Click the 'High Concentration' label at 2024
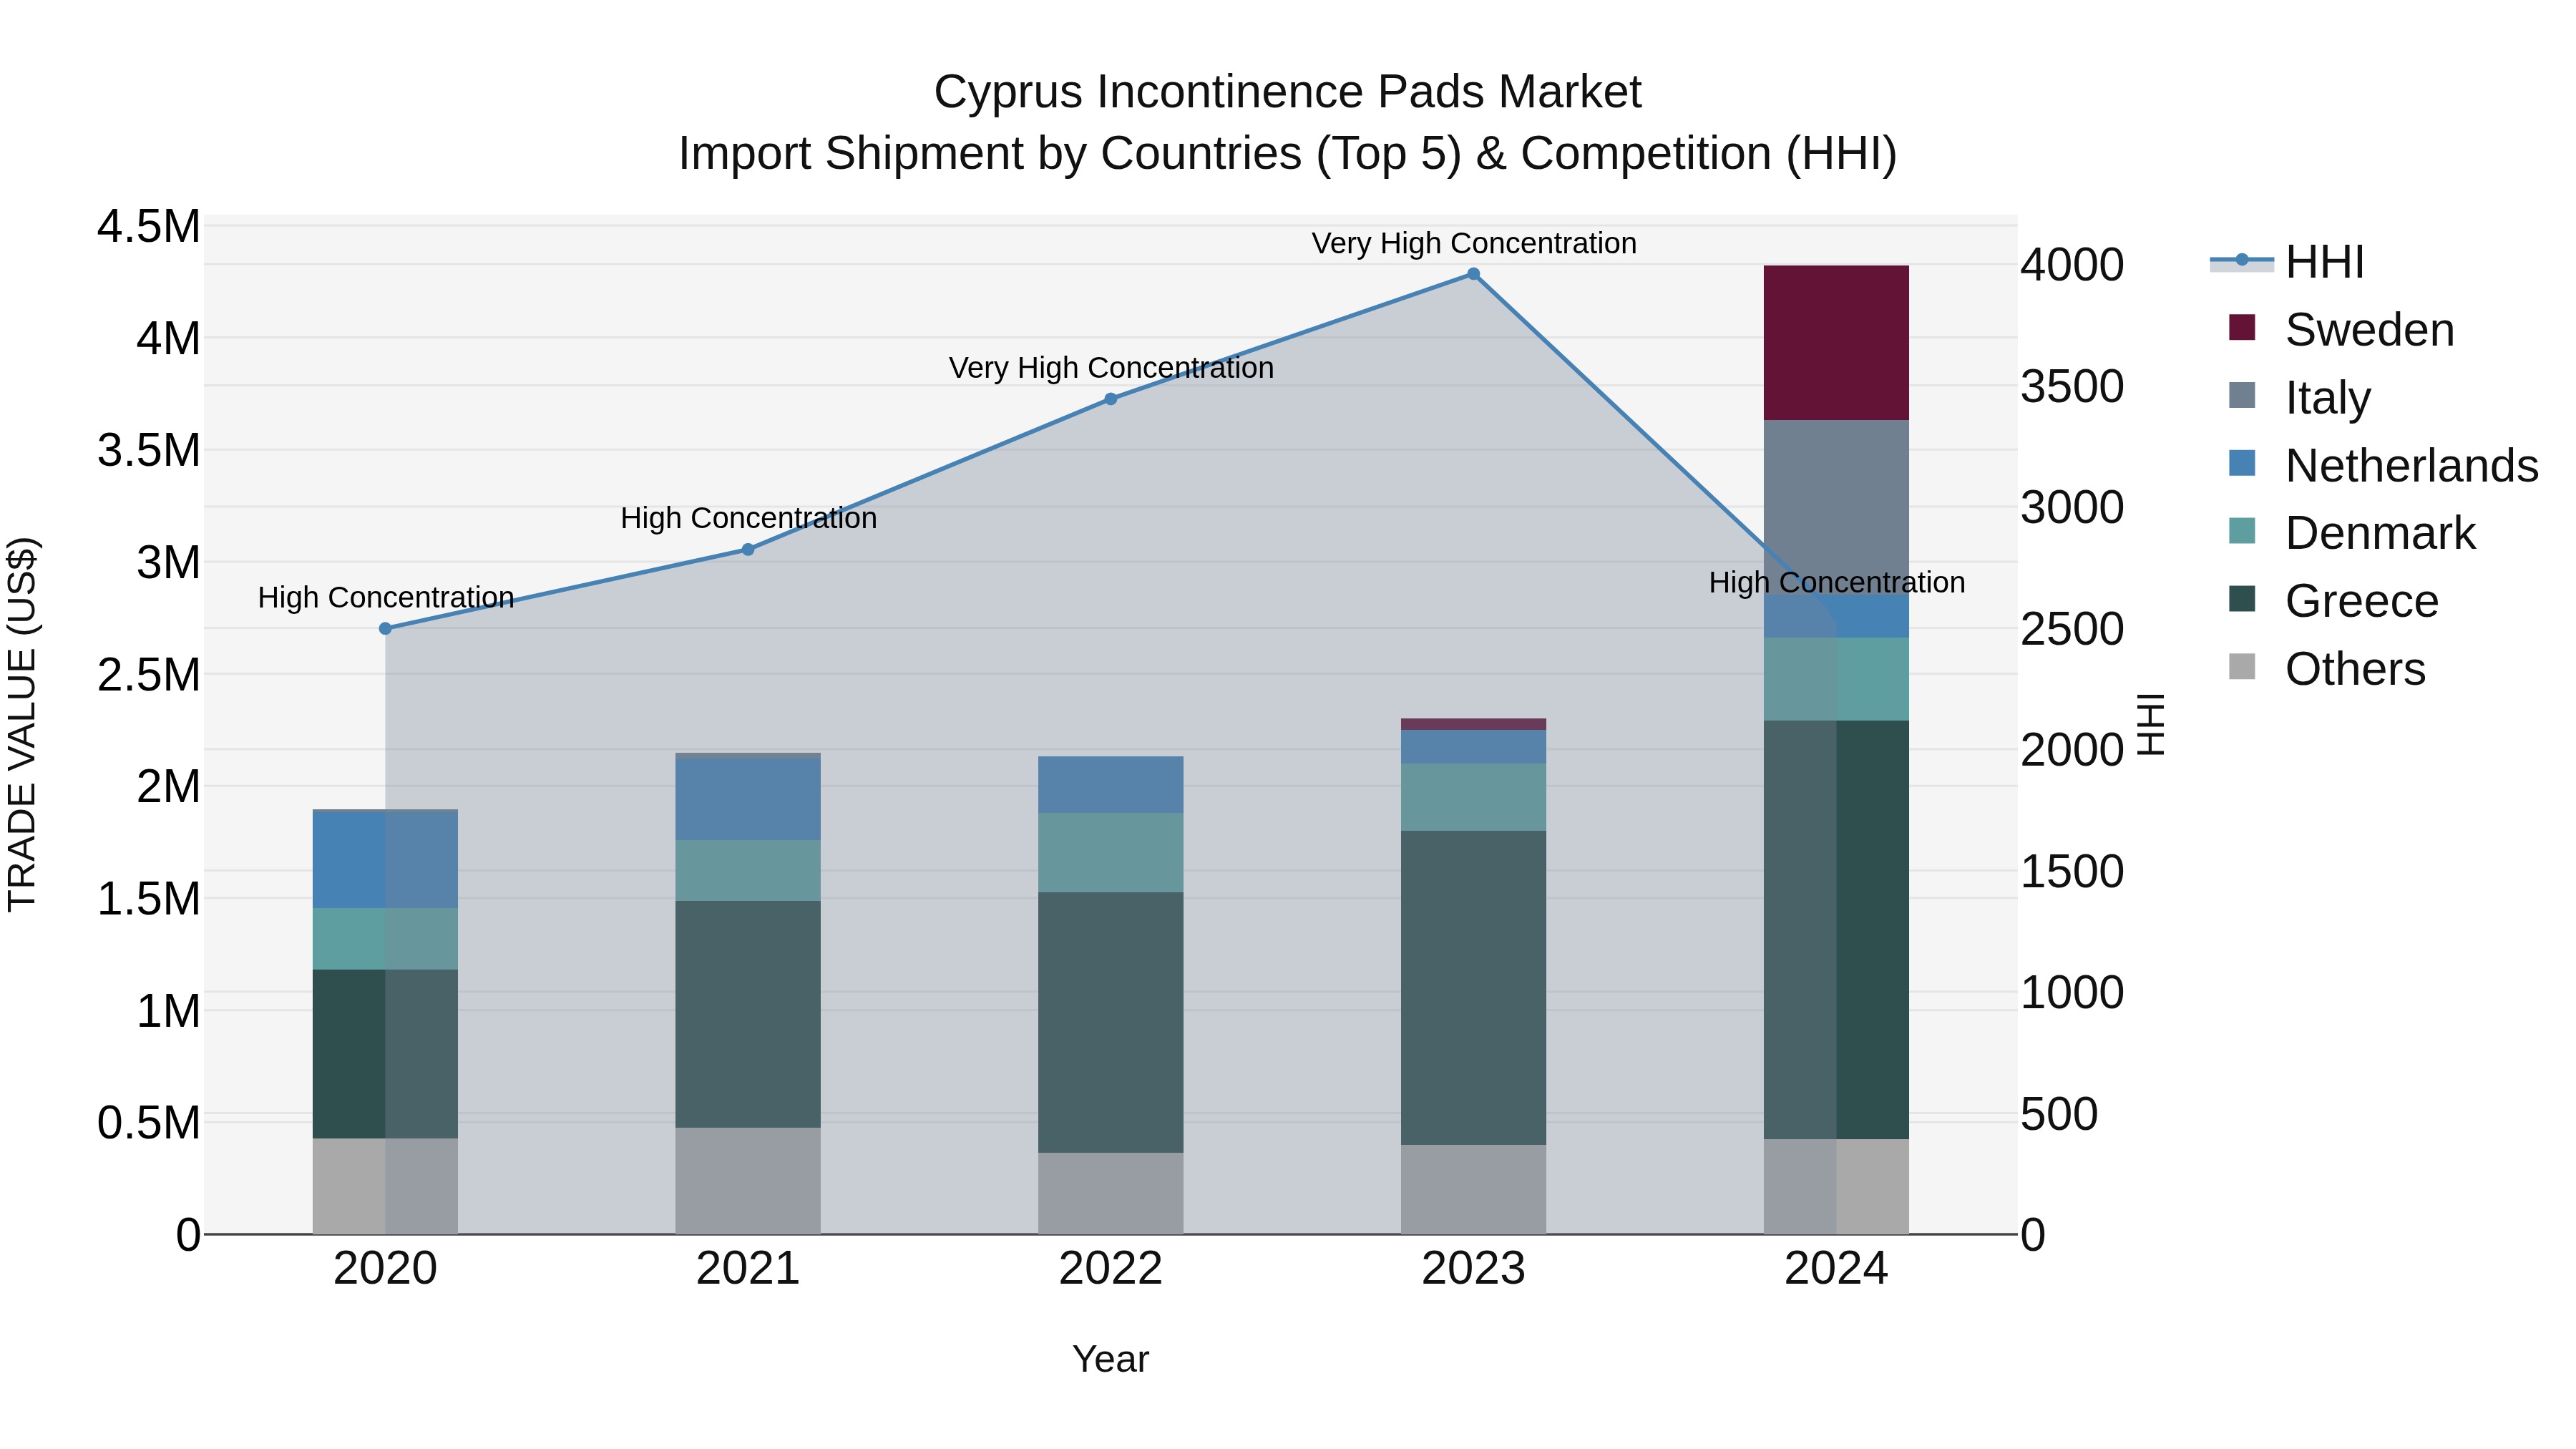The width and height of the screenshot is (2576, 1449). click(1837, 582)
